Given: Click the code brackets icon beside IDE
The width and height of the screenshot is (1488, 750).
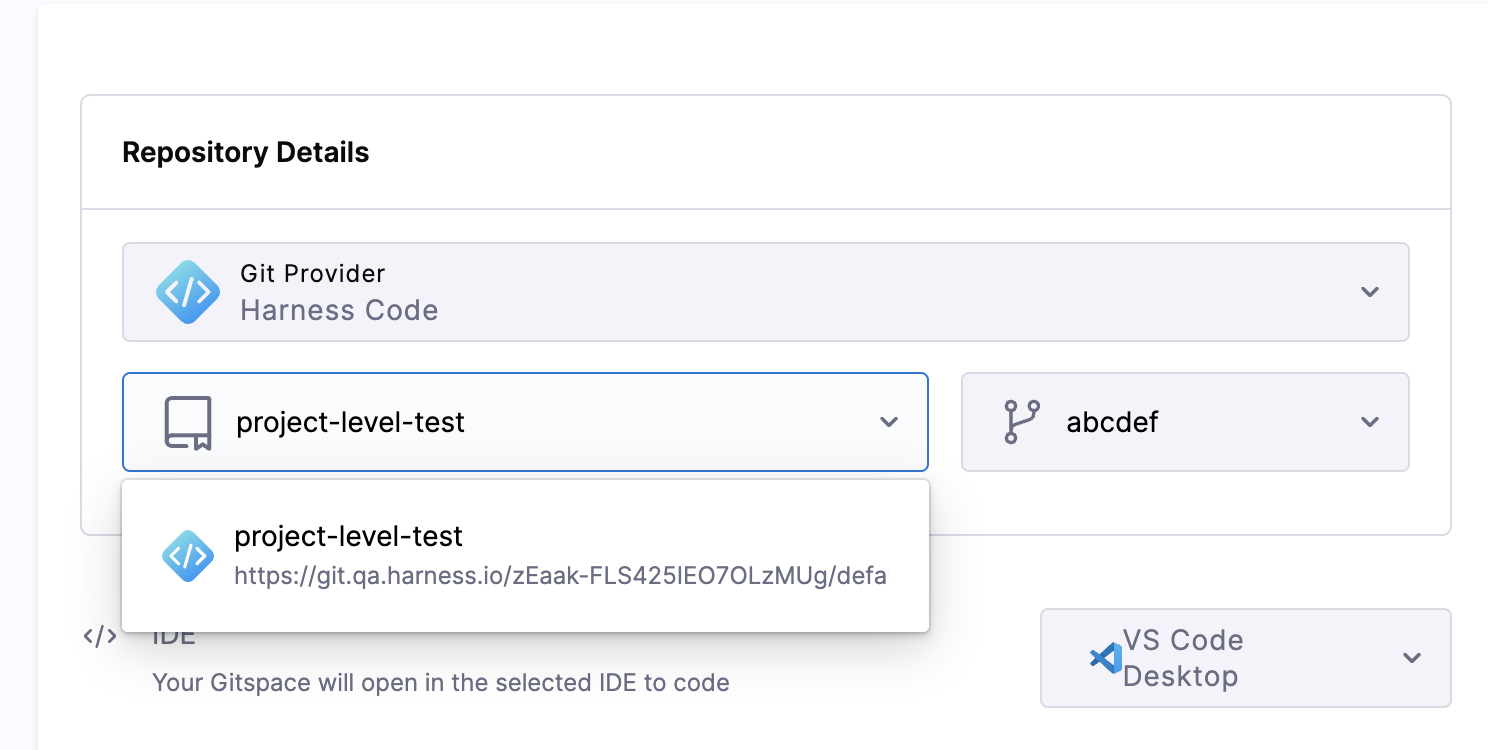Looking at the screenshot, I should [x=100, y=637].
